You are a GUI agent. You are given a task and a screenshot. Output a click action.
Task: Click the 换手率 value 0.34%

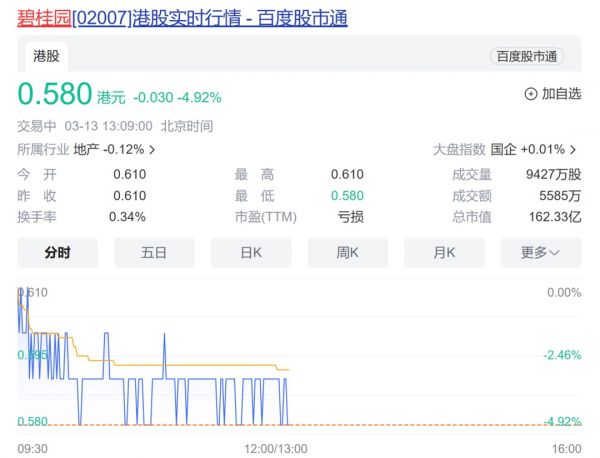pos(127,217)
